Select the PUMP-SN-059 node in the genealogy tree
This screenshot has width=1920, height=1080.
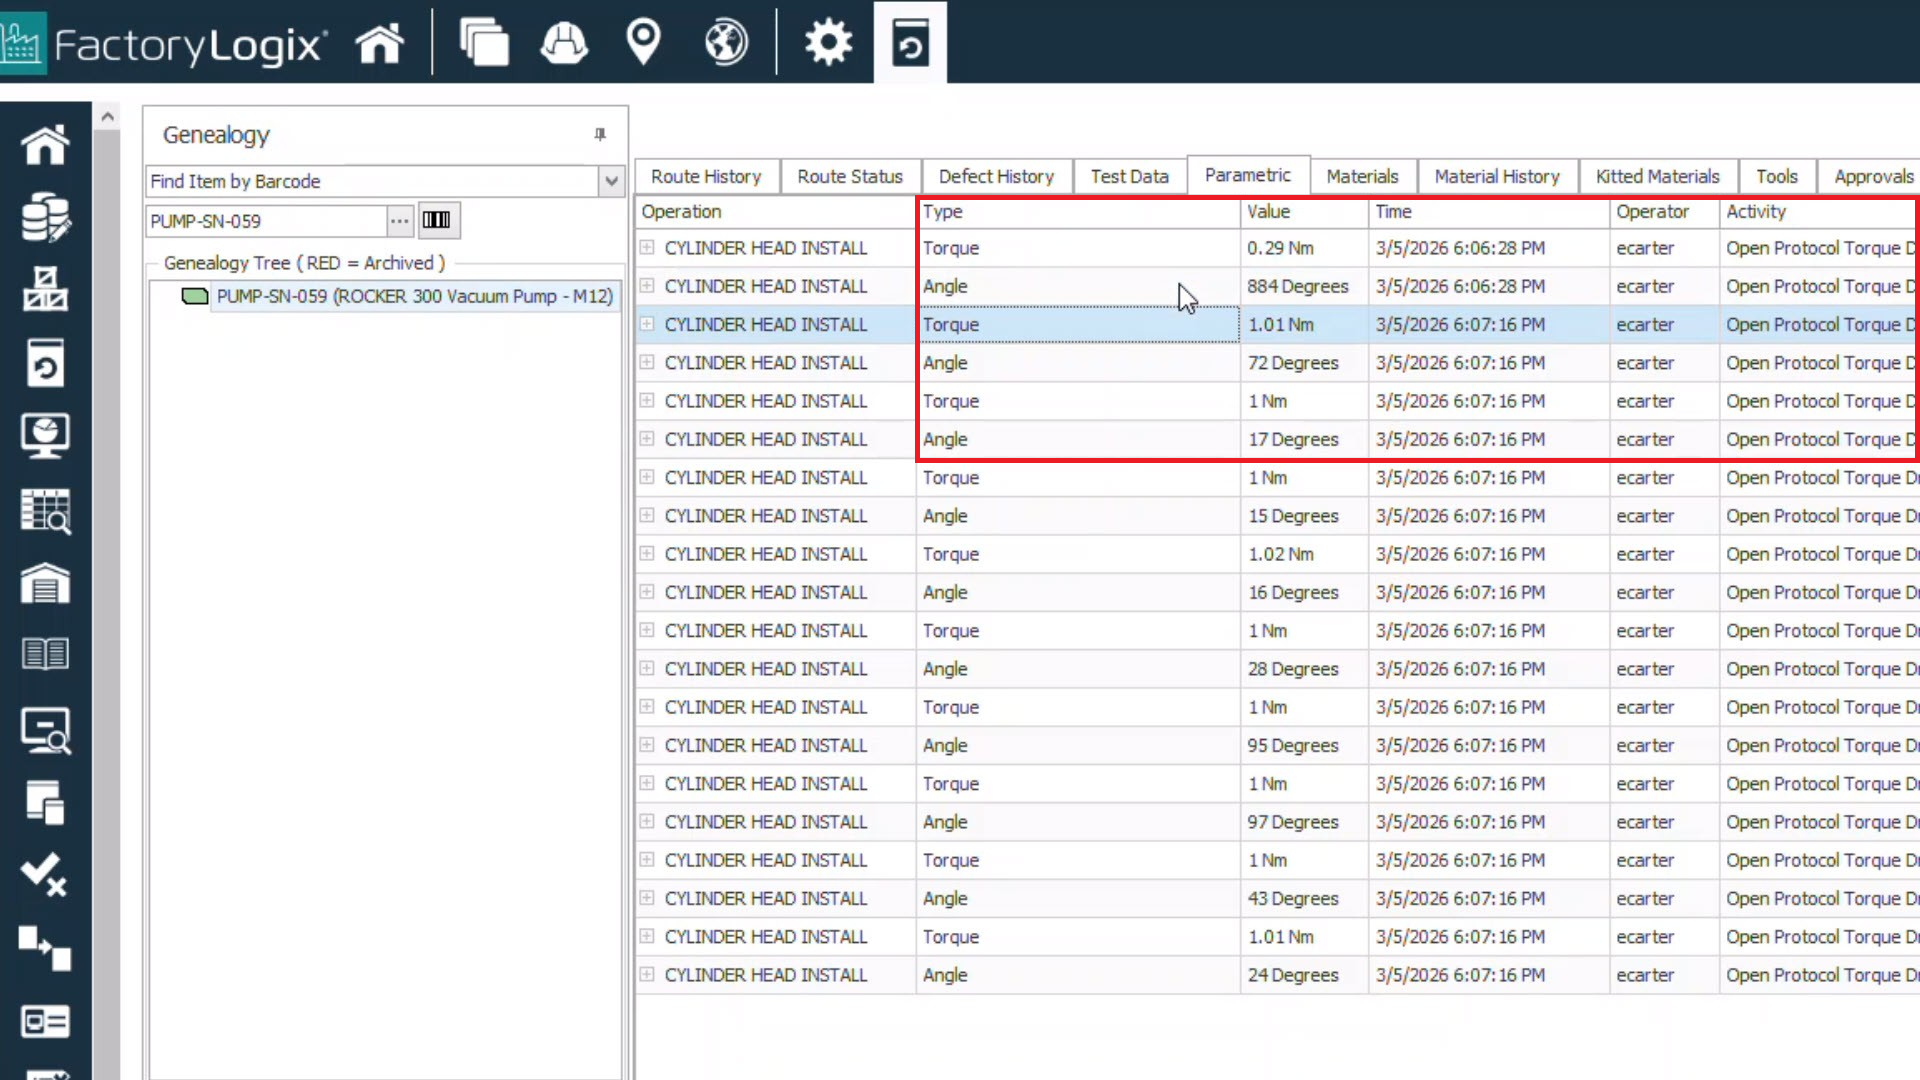(415, 296)
